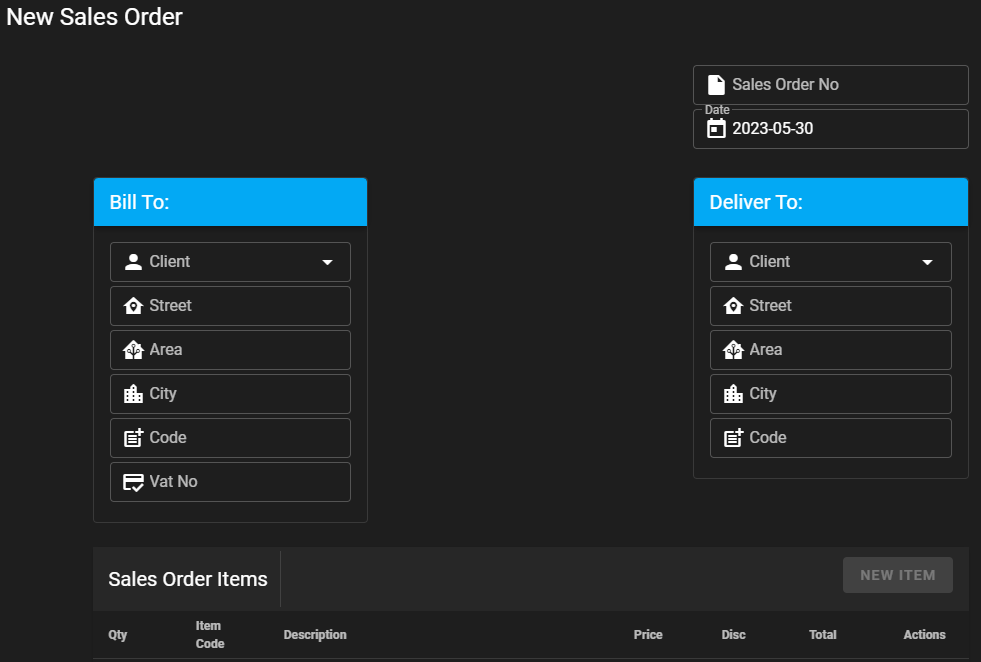
Task: Click into the Bill To Street field
Action: point(240,306)
